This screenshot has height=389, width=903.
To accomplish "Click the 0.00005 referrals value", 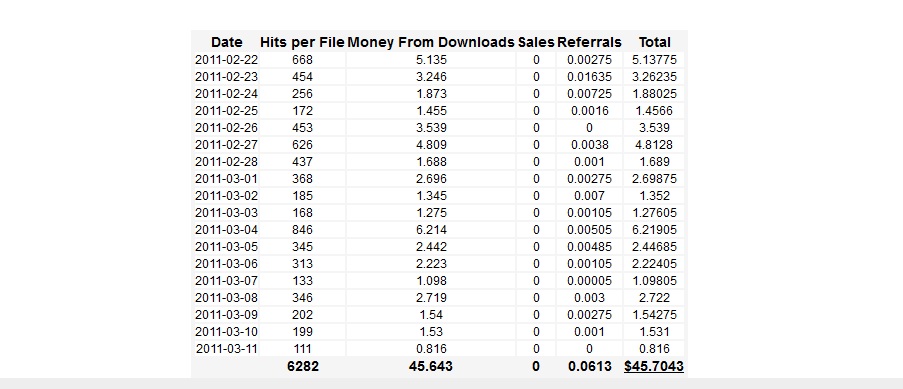I will pos(589,281).
